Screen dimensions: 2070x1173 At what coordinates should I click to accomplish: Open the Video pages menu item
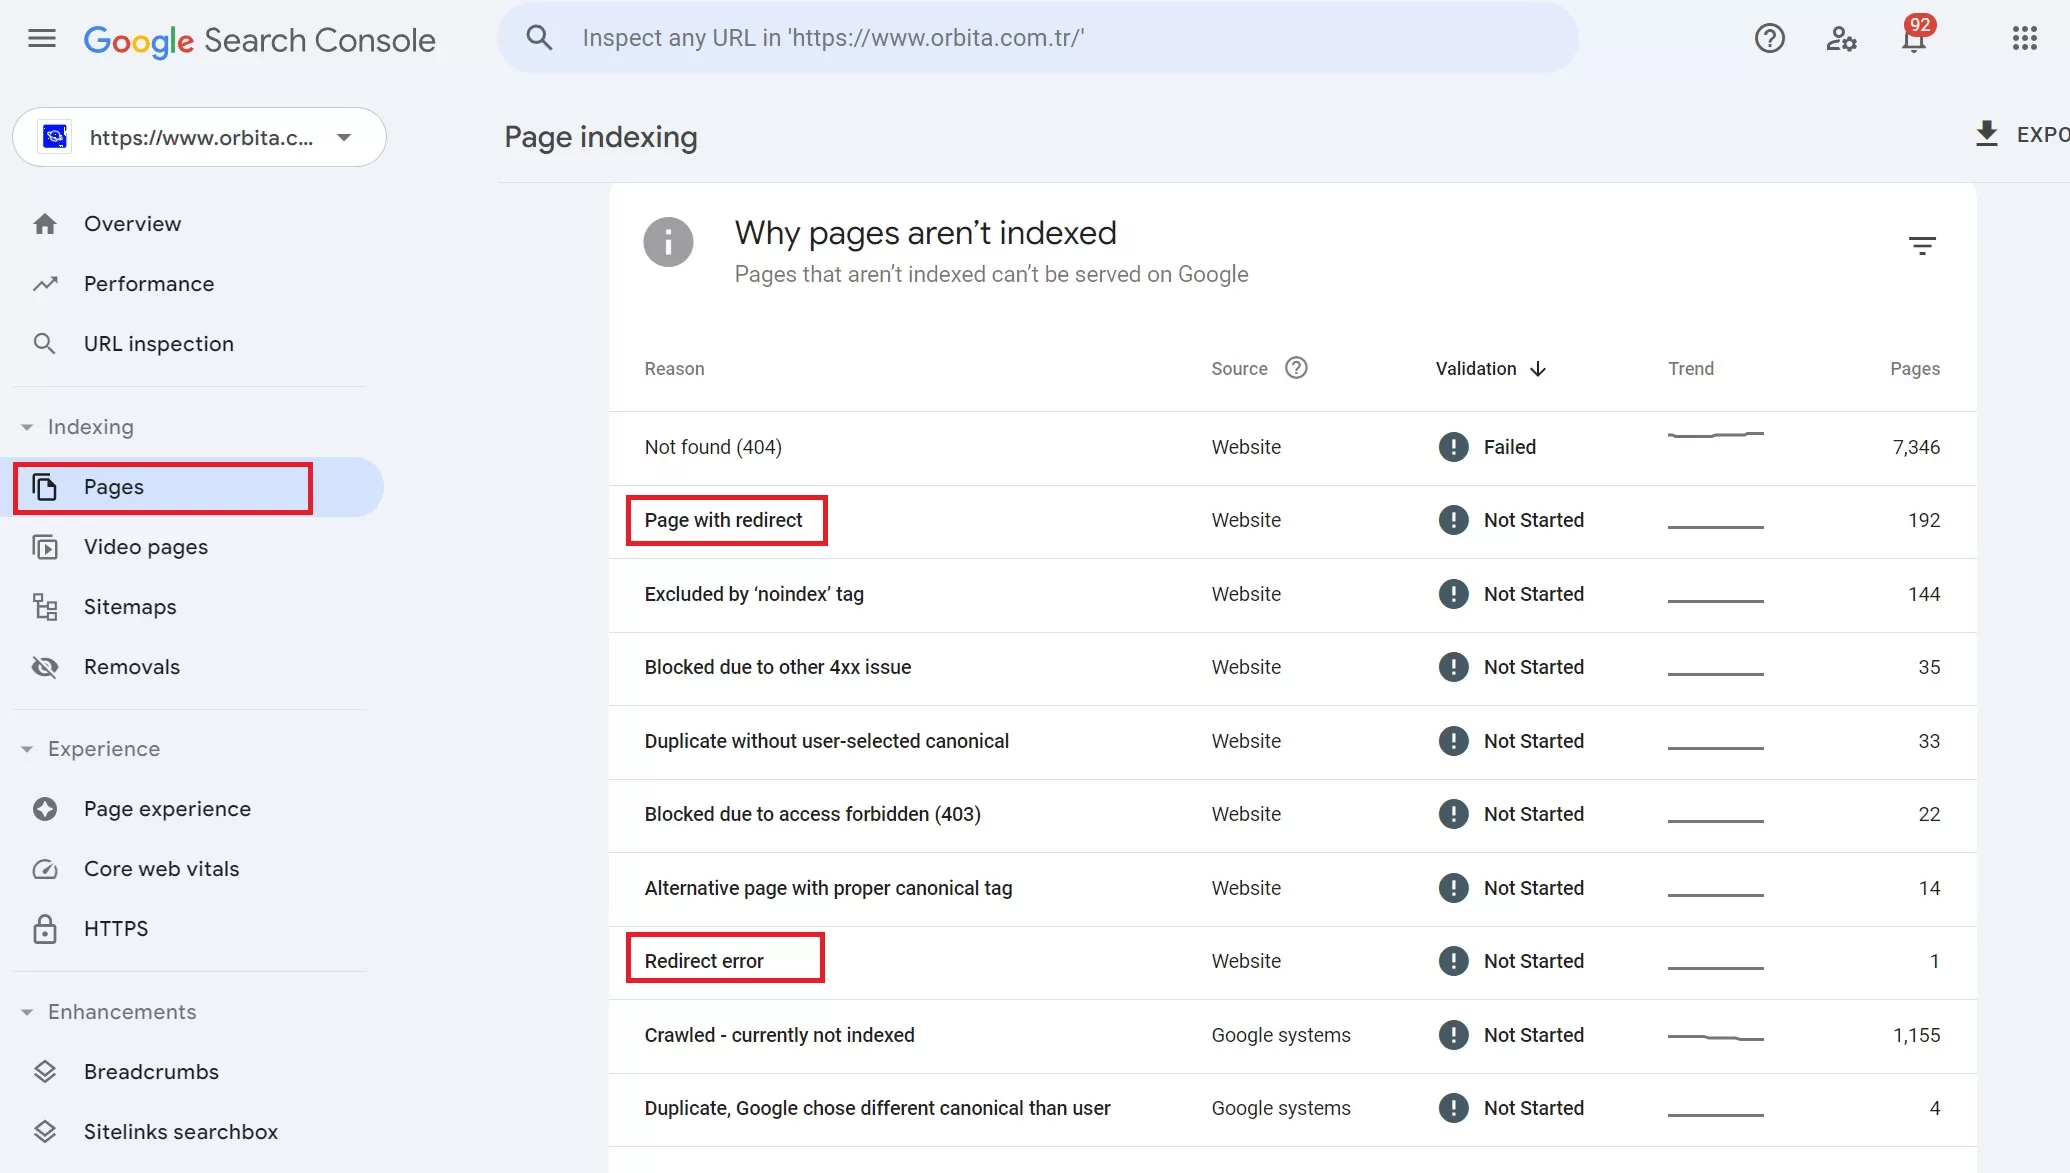coord(192,547)
